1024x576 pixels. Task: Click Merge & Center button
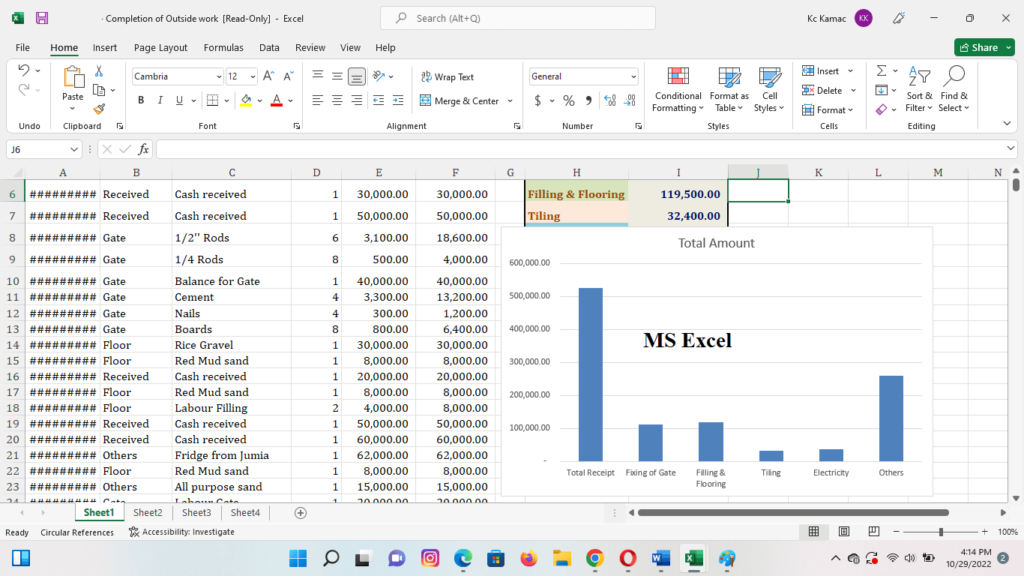point(459,101)
